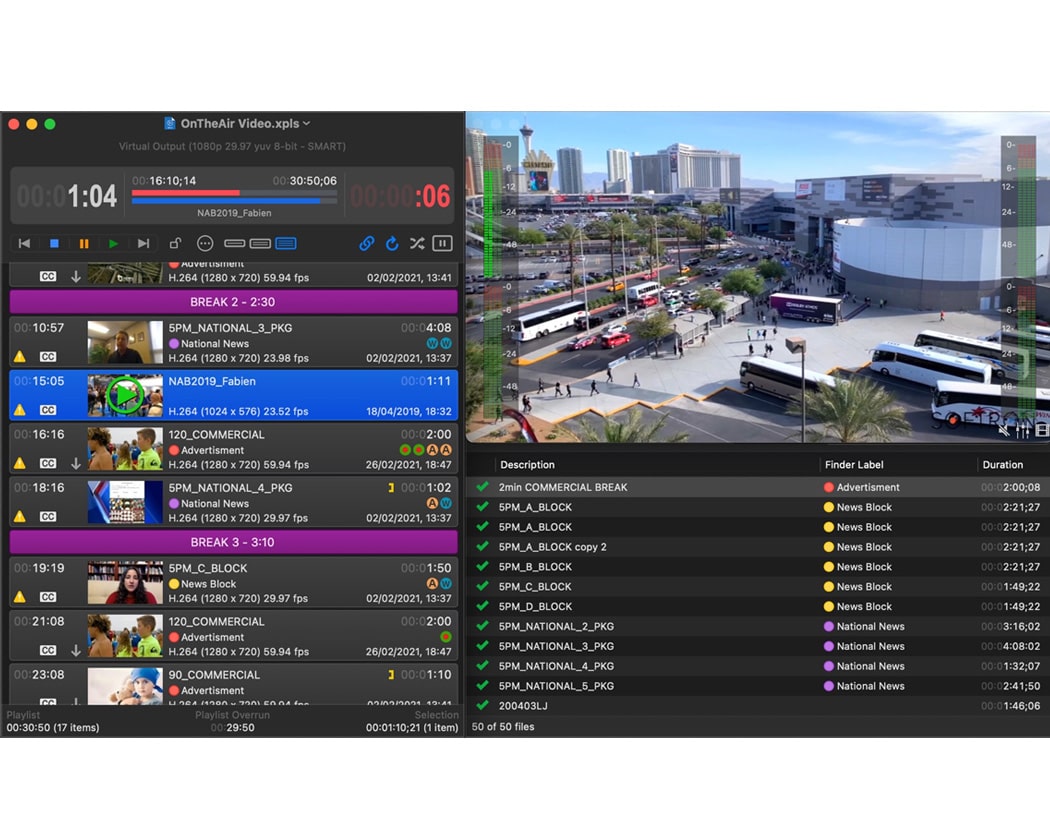1050x840 pixels.
Task: Select the large three-line row view
Action: coord(286,243)
